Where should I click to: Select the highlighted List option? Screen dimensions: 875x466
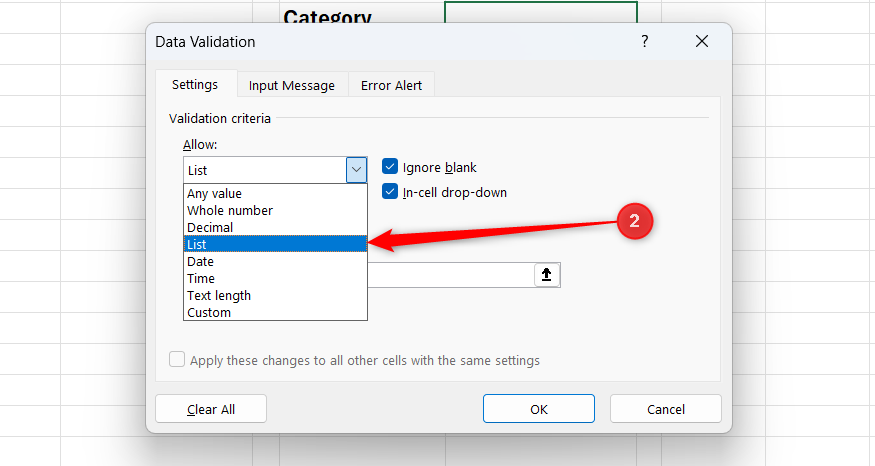275,244
